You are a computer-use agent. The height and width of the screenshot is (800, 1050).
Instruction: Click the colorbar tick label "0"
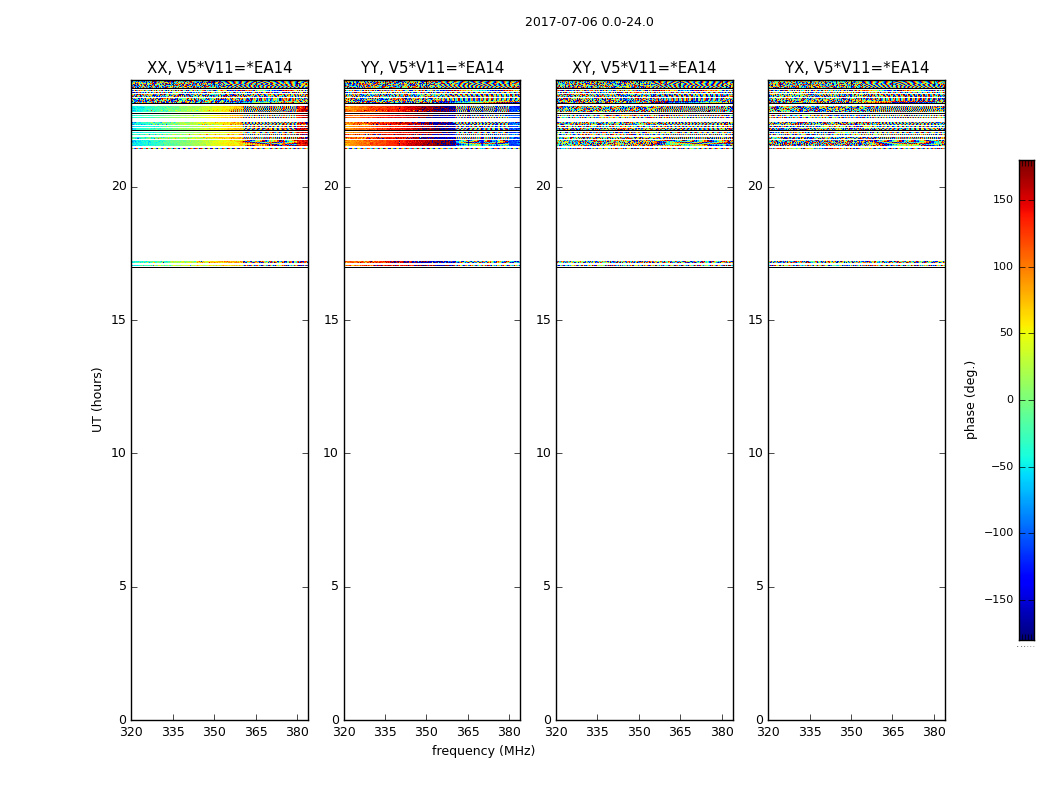click(1010, 400)
